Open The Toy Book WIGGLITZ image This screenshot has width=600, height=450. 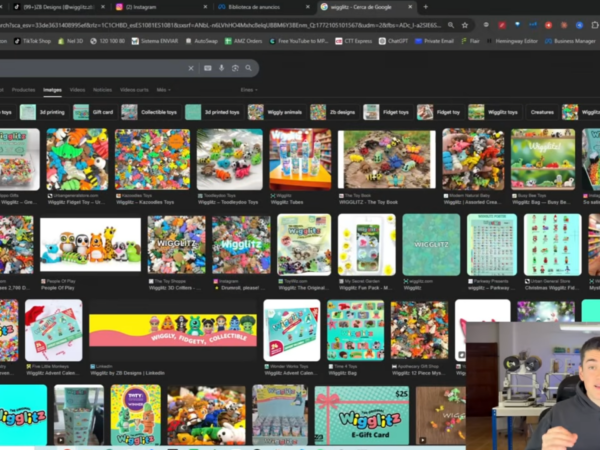tap(386, 159)
